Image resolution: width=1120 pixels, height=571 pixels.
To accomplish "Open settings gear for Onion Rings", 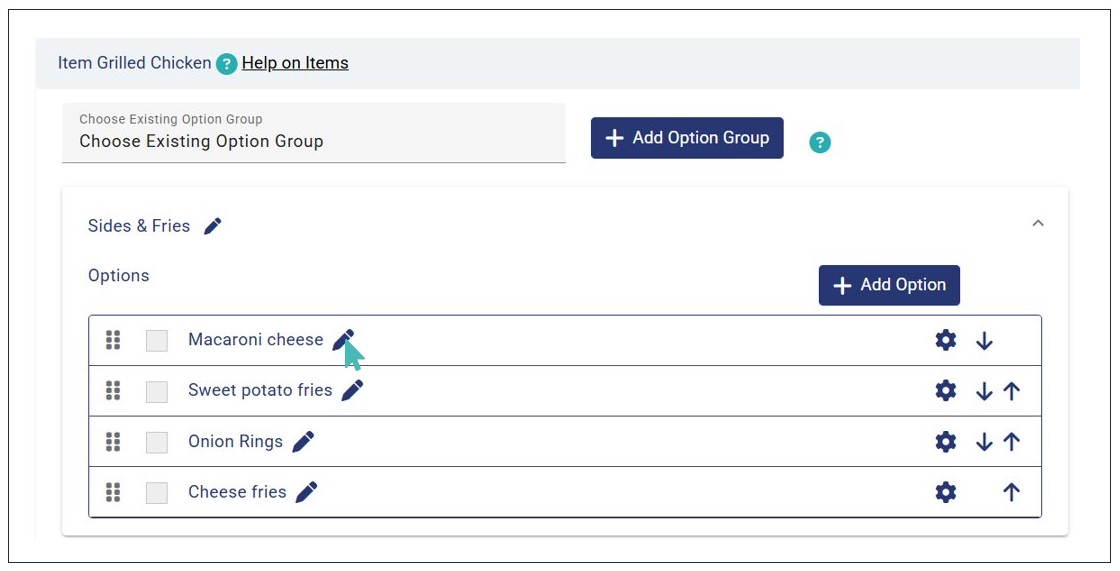I will [945, 441].
